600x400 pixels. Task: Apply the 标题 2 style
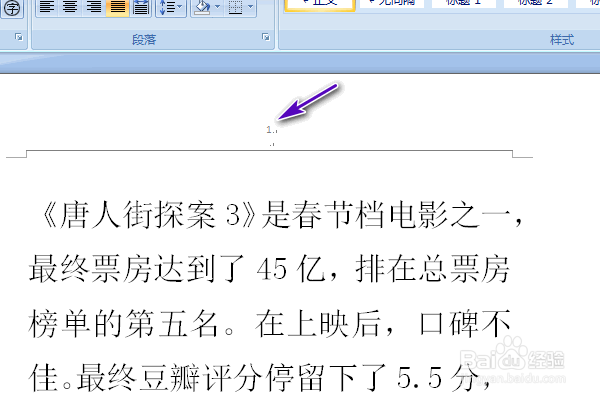pos(536,3)
